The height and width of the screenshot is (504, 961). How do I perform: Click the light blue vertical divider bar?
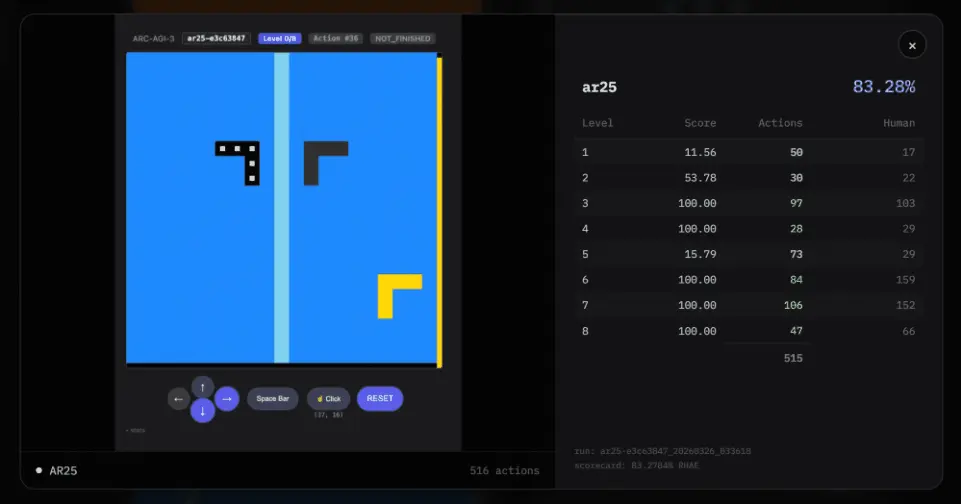coord(281,207)
